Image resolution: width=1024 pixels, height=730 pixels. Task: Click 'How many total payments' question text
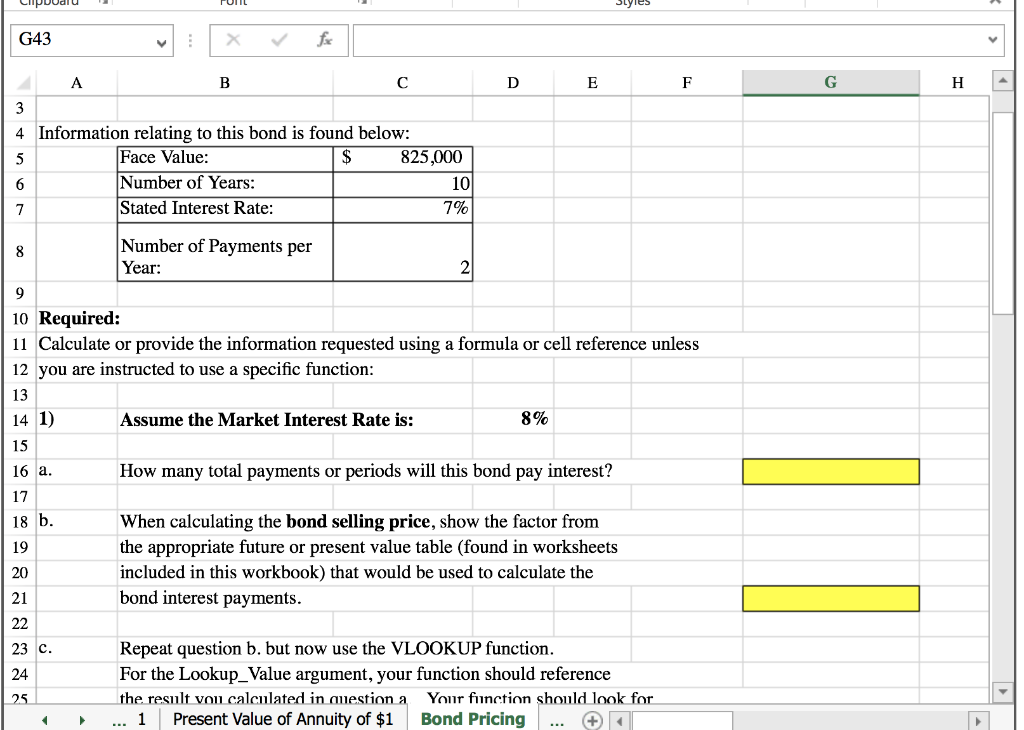(366, 471)
